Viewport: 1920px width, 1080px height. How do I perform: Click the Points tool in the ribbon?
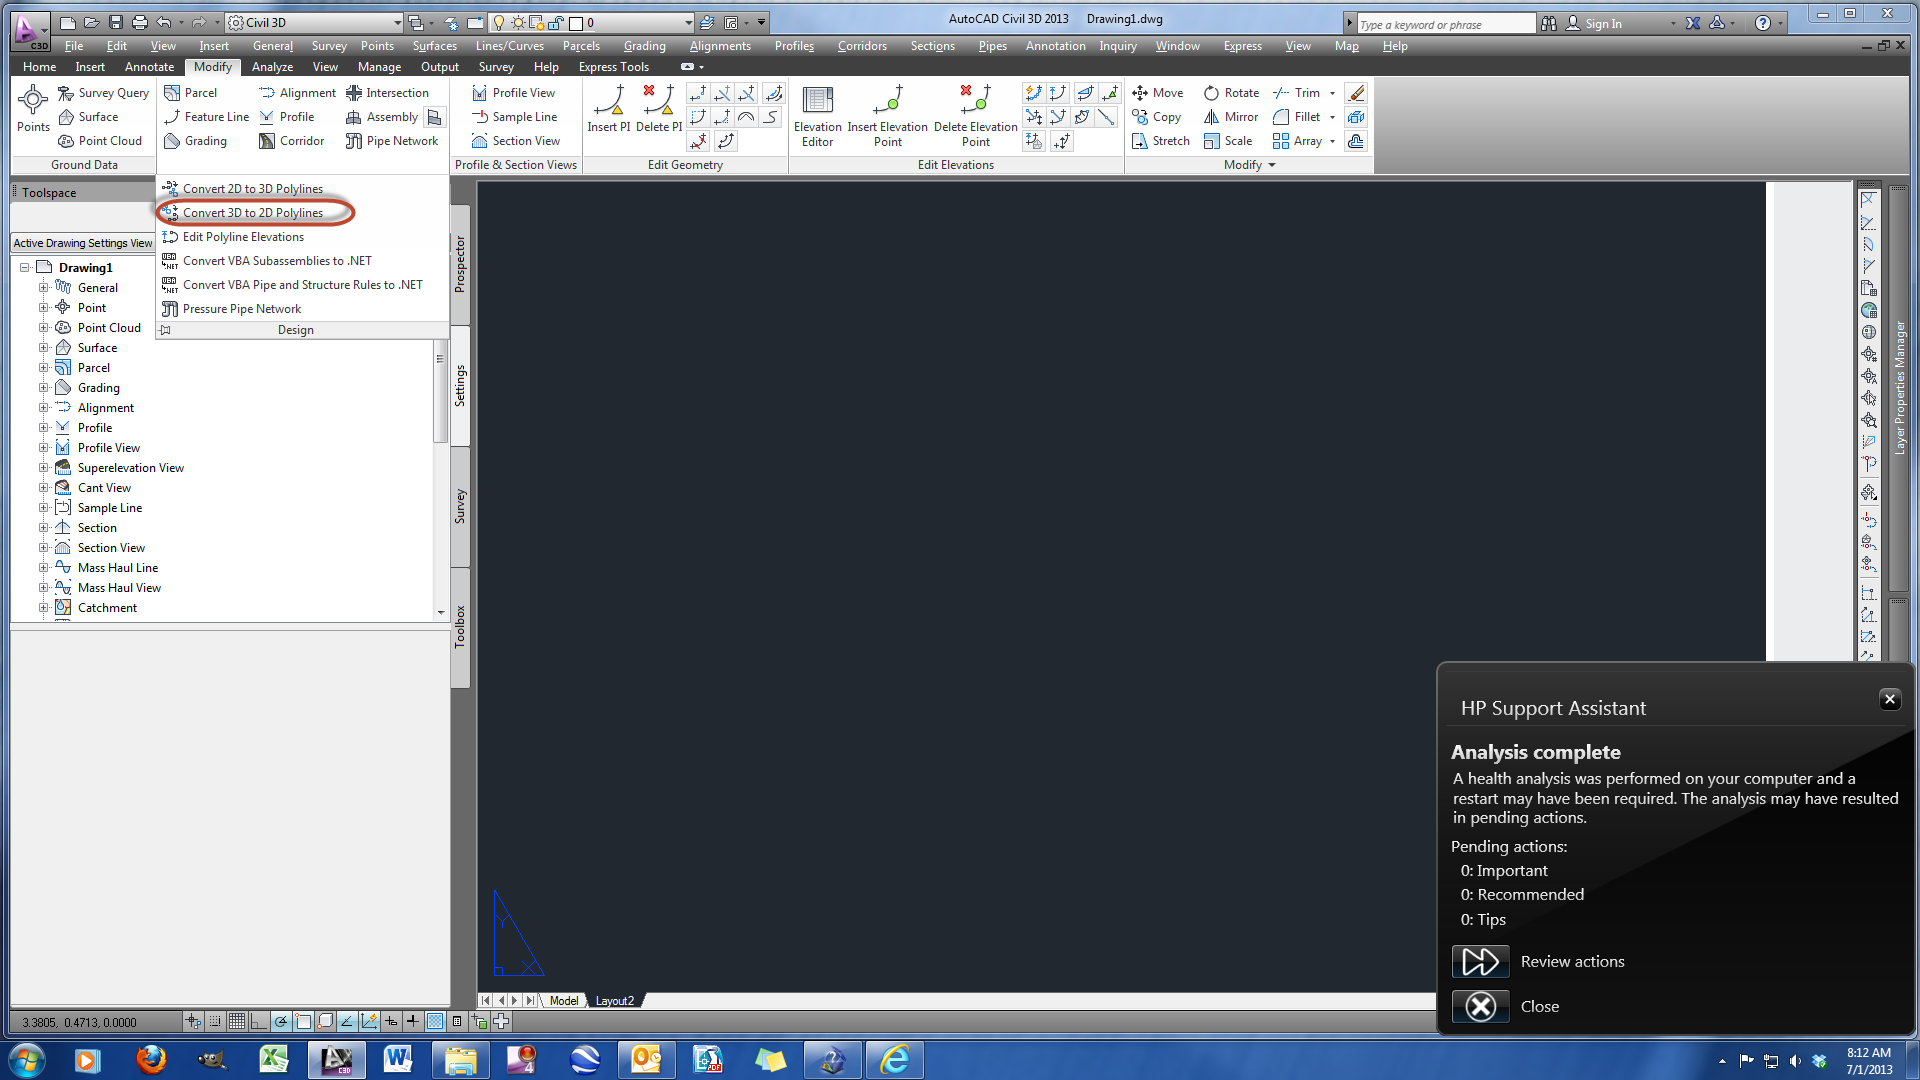[x=33, y=109]
